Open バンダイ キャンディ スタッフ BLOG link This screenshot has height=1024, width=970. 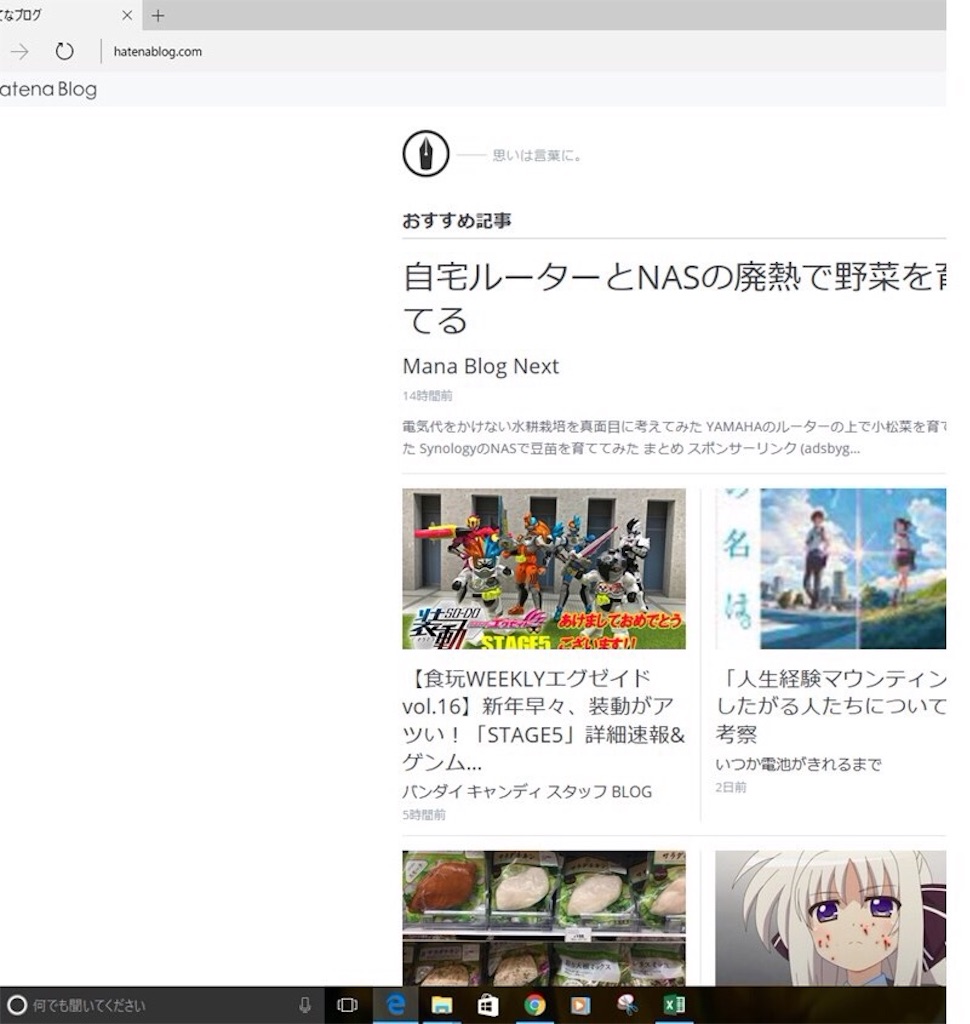point(527,792)
